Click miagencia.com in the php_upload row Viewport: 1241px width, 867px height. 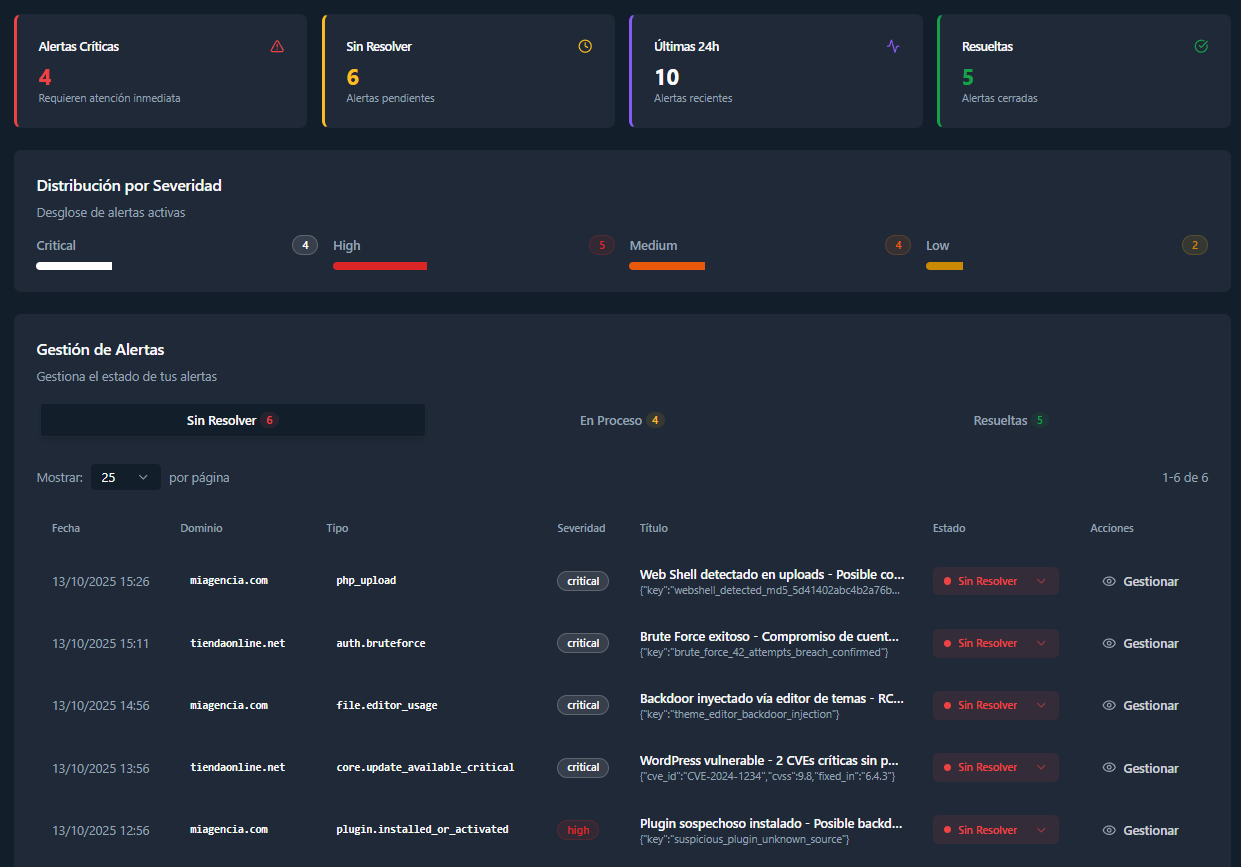coord(229,580)
